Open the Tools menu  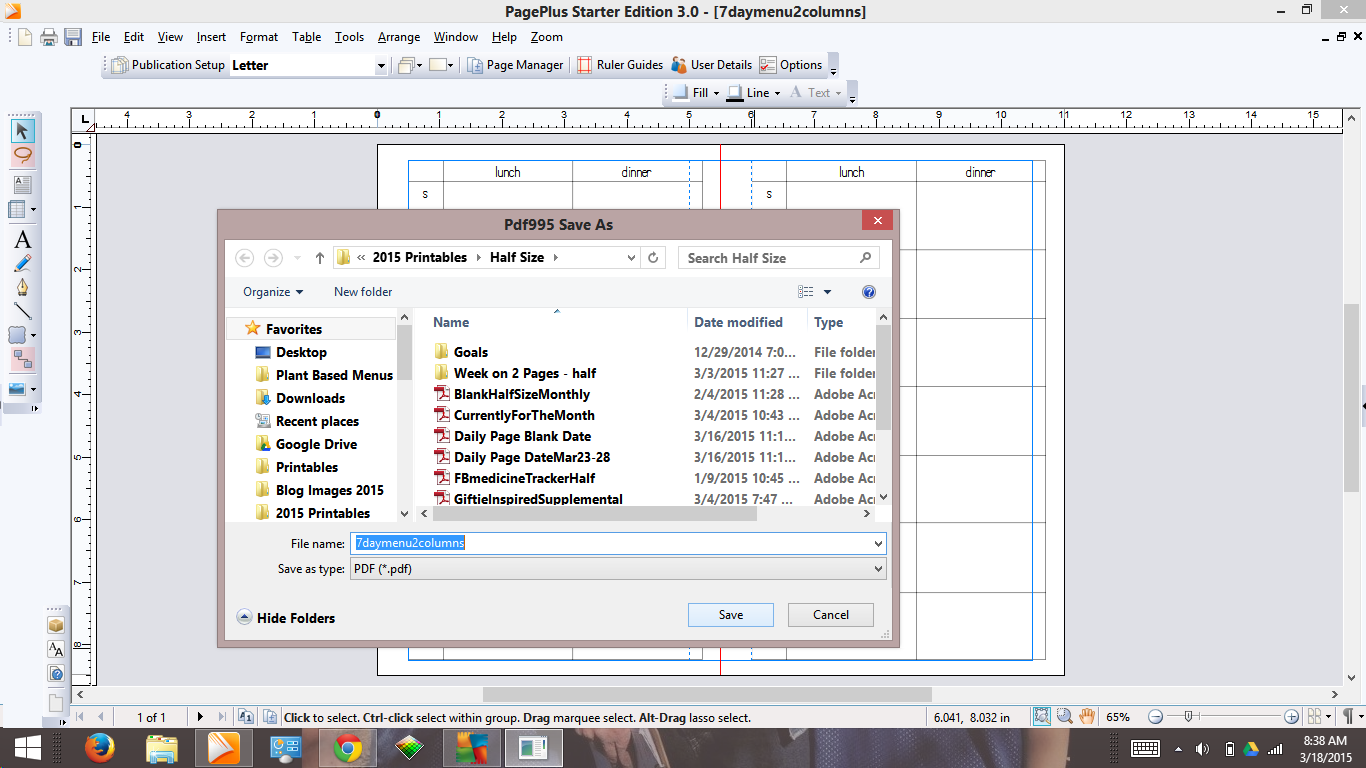[349, 37]
